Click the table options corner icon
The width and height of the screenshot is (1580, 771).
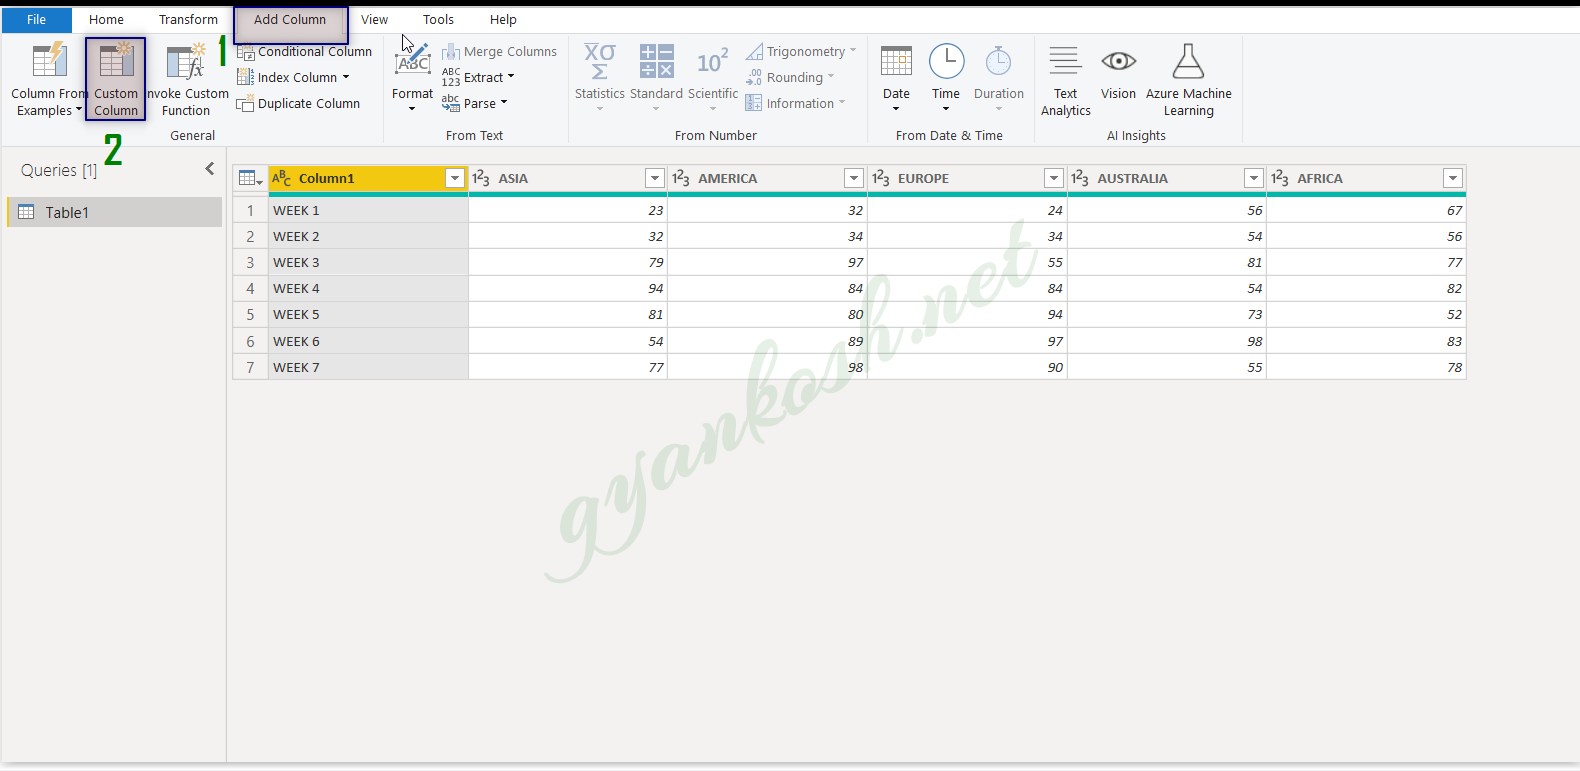click(250, 179)
